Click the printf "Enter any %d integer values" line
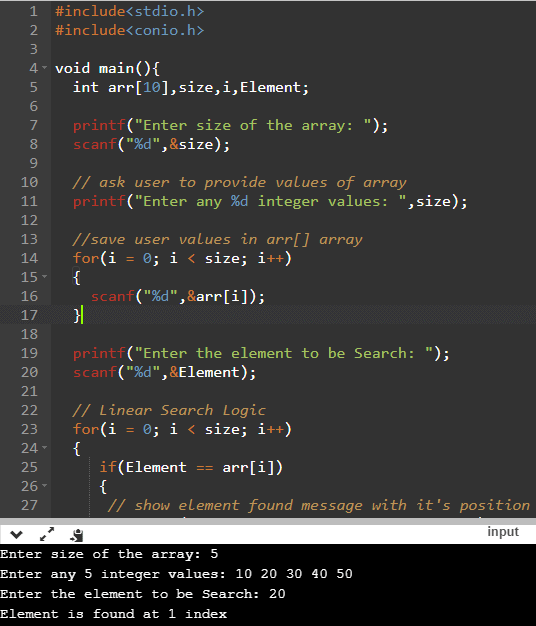The image size is (536, 626). [x=270, y=201]
